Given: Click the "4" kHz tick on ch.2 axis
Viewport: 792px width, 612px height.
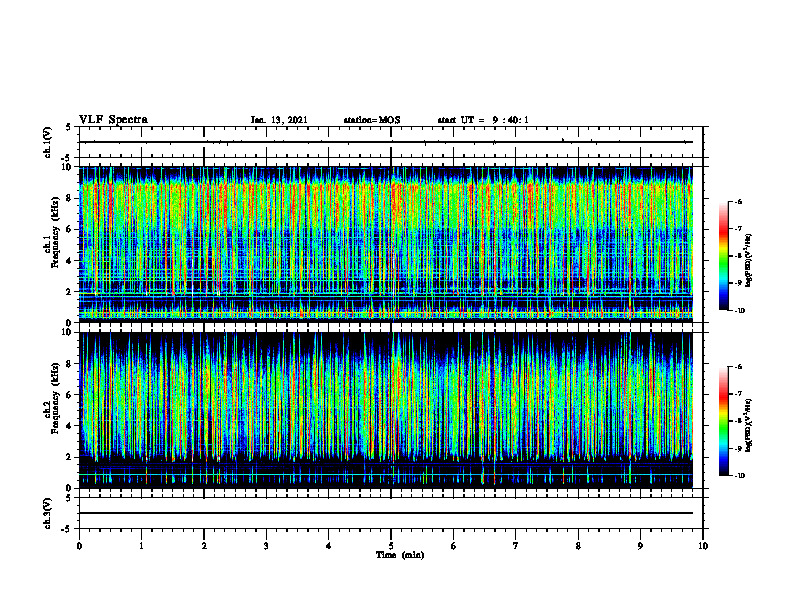Looking at the screenshot, I should click(70, 426).
